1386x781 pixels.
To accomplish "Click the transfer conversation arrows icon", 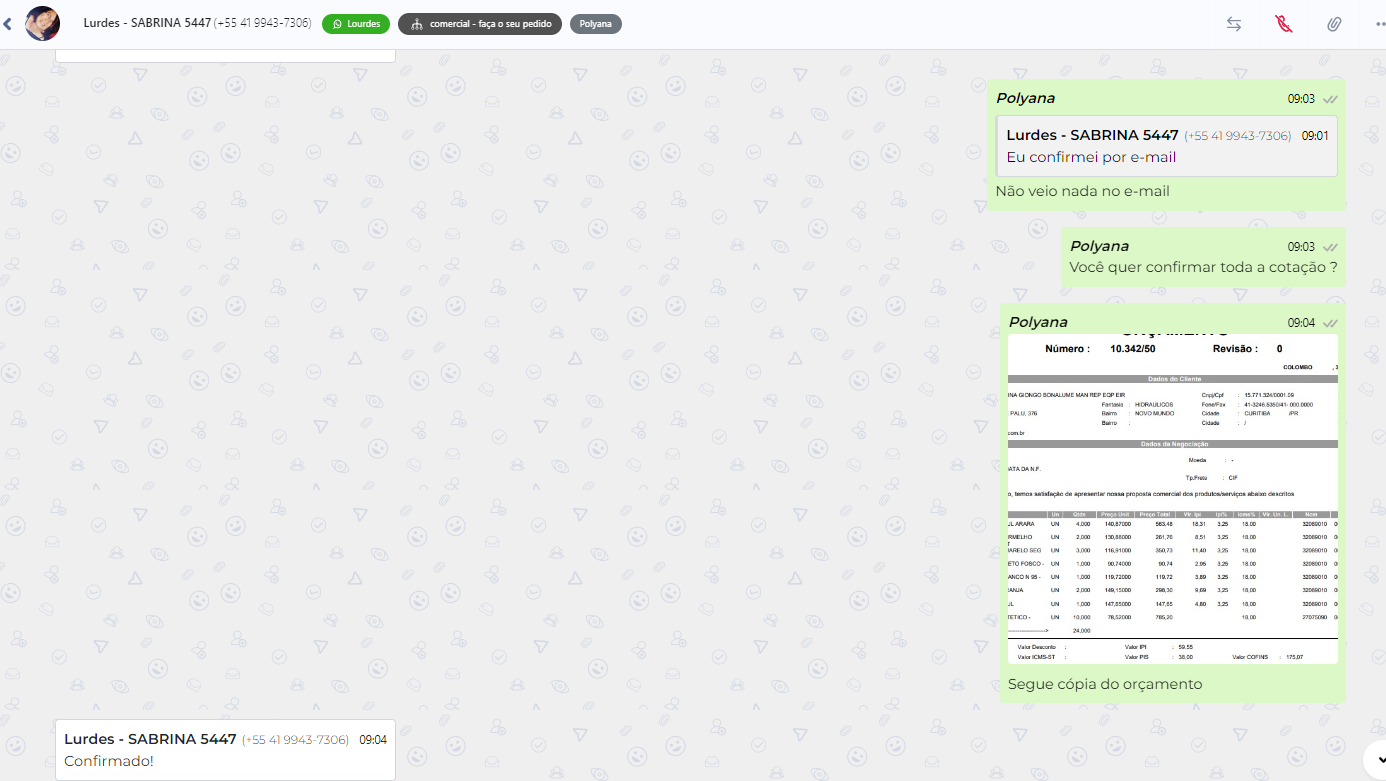I will pyautogui.click(x=1234, y=24).
